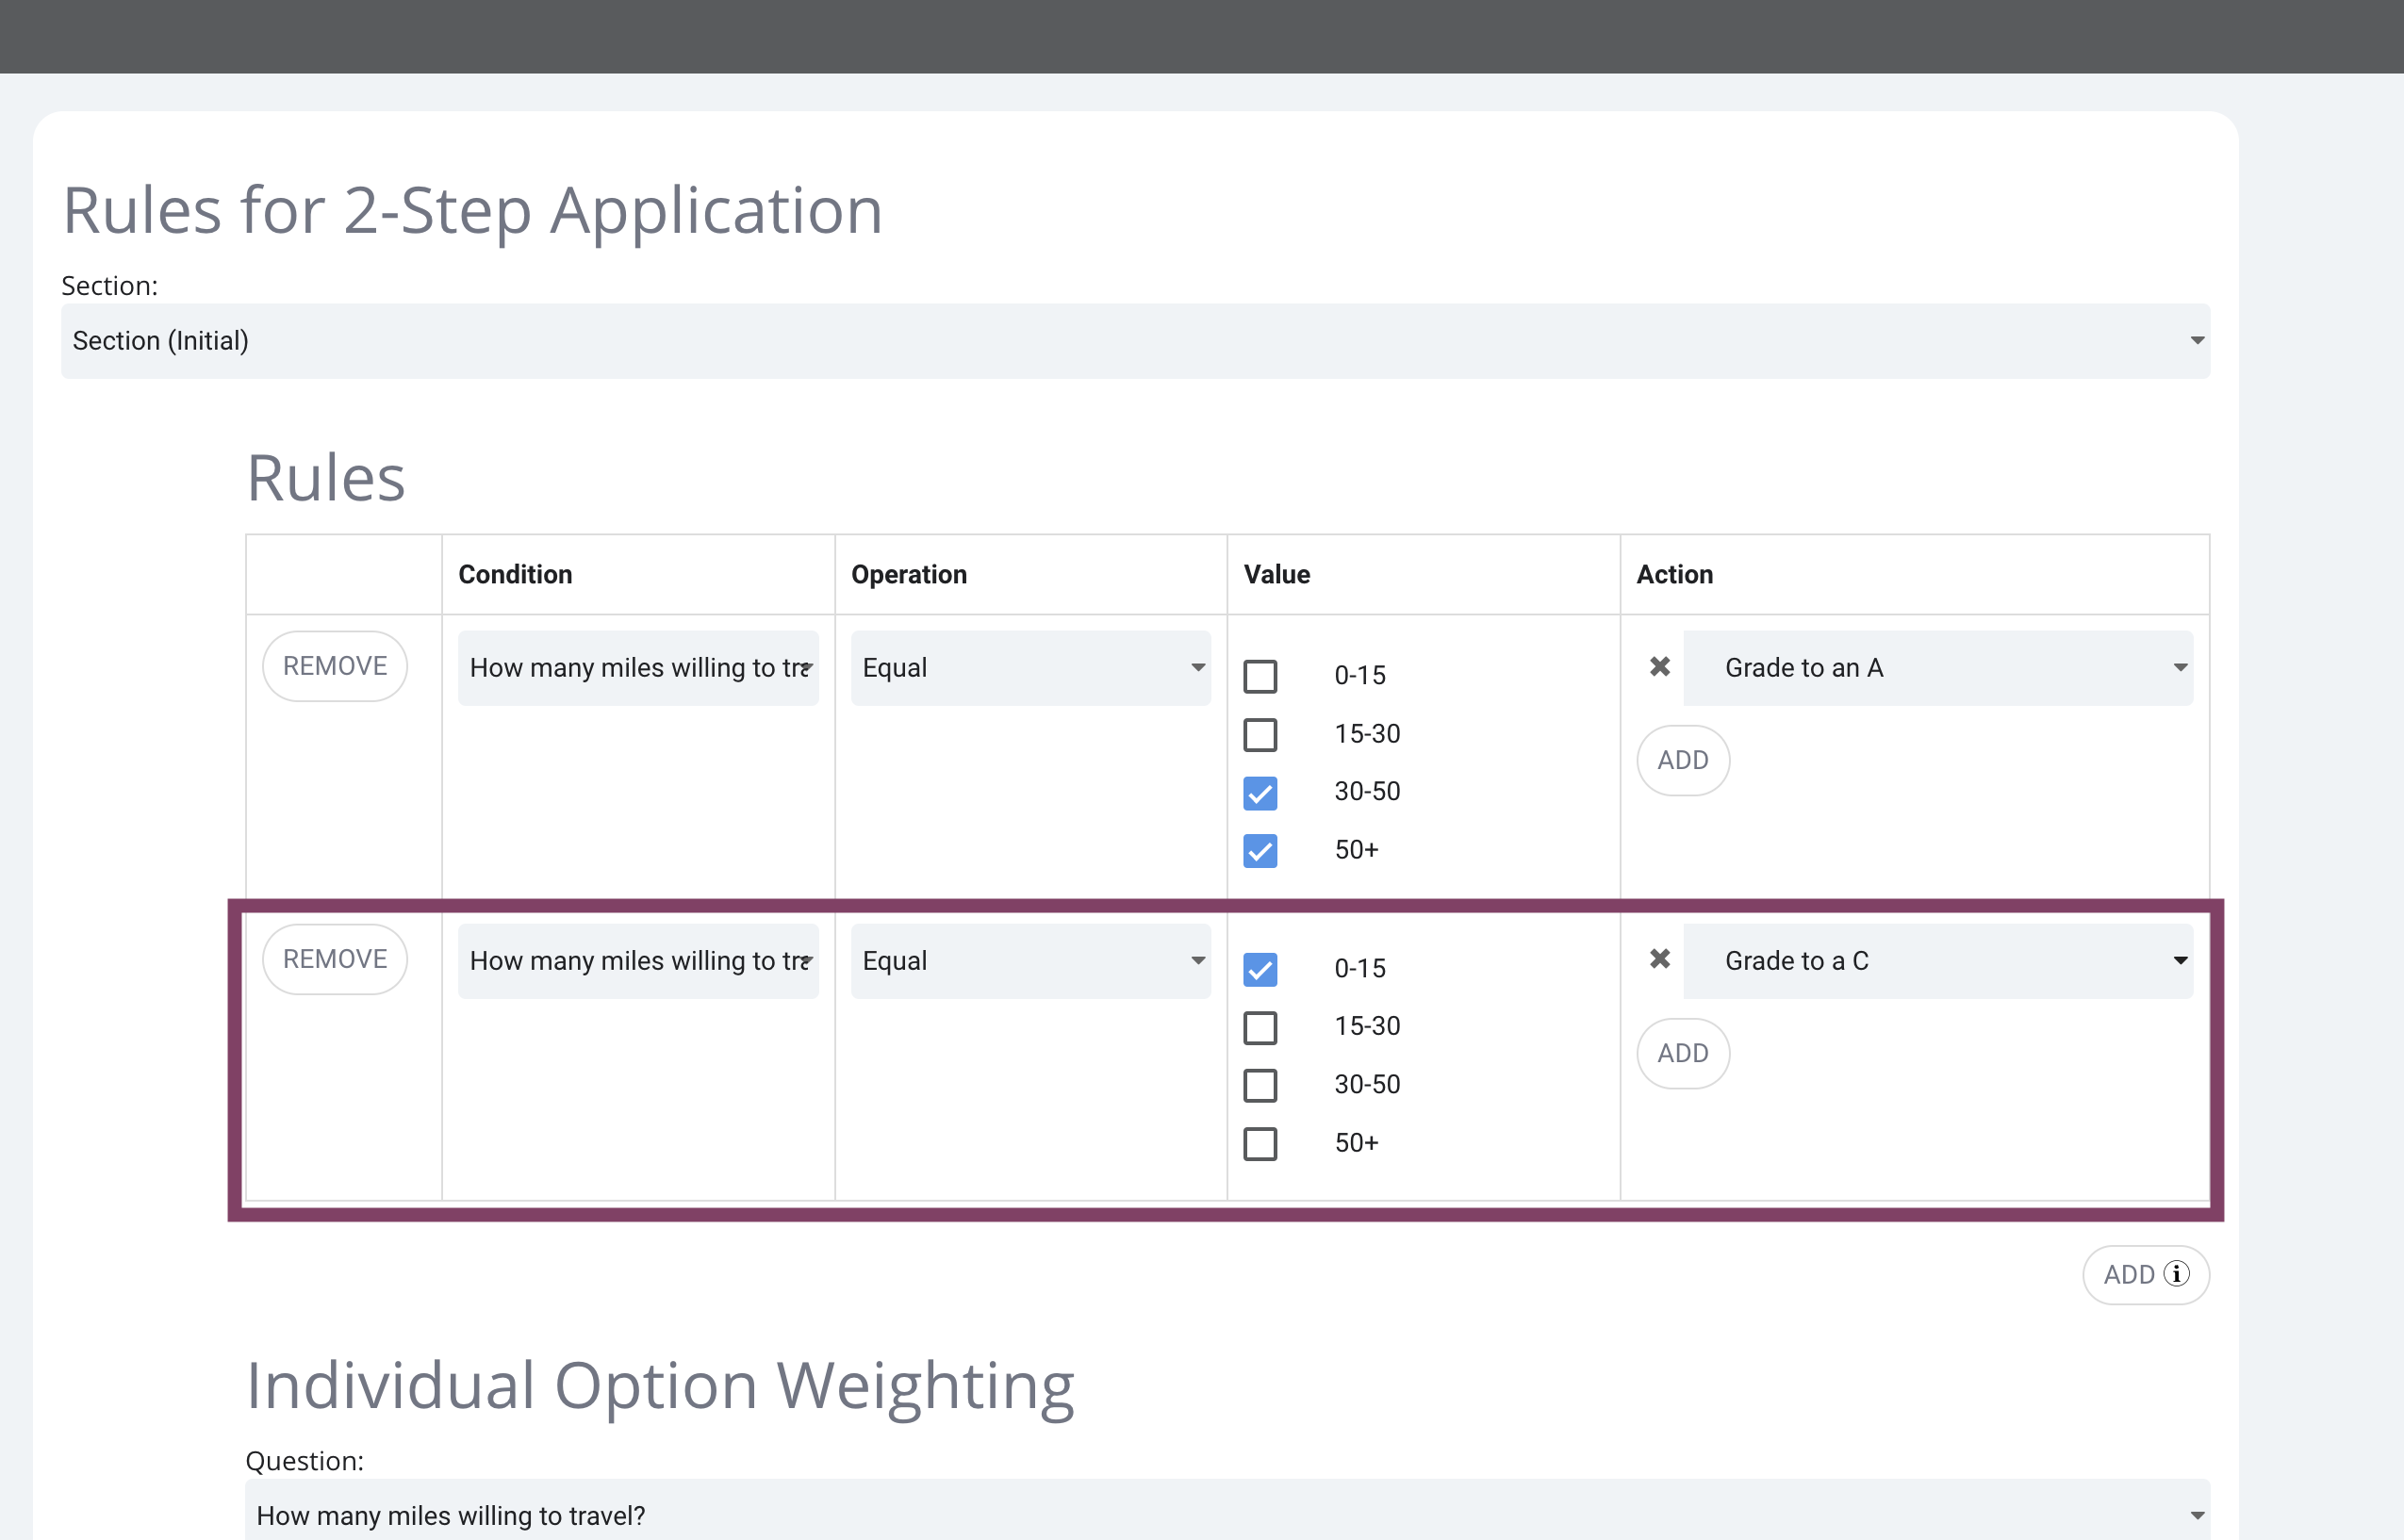Screen dimensions: 2404x1540
Task: Remove the Grade to a C action with X icon
Action: click(1660, 960)
